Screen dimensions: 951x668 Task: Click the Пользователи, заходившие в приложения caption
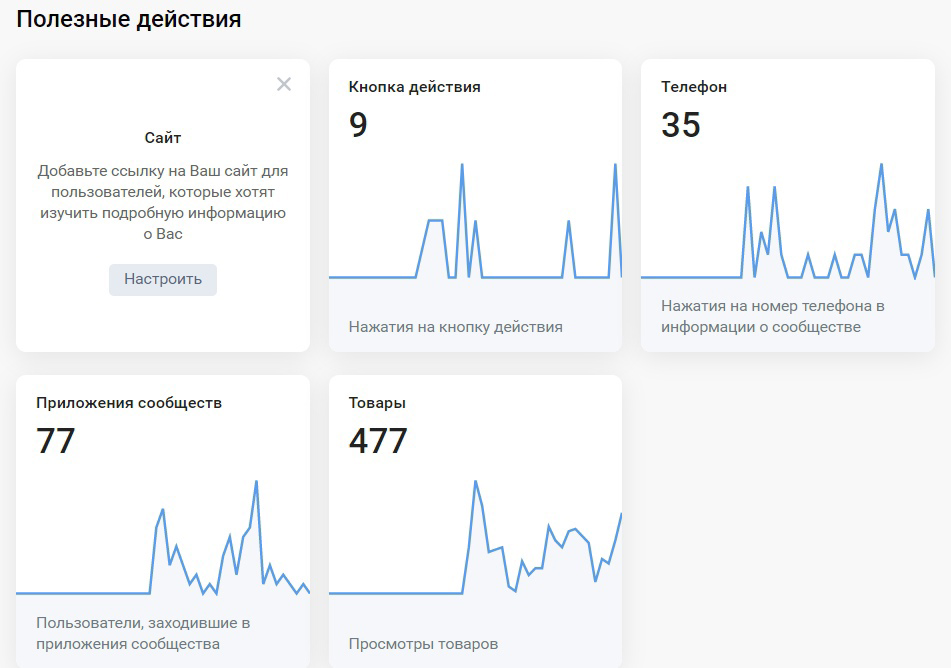point(143,633)
